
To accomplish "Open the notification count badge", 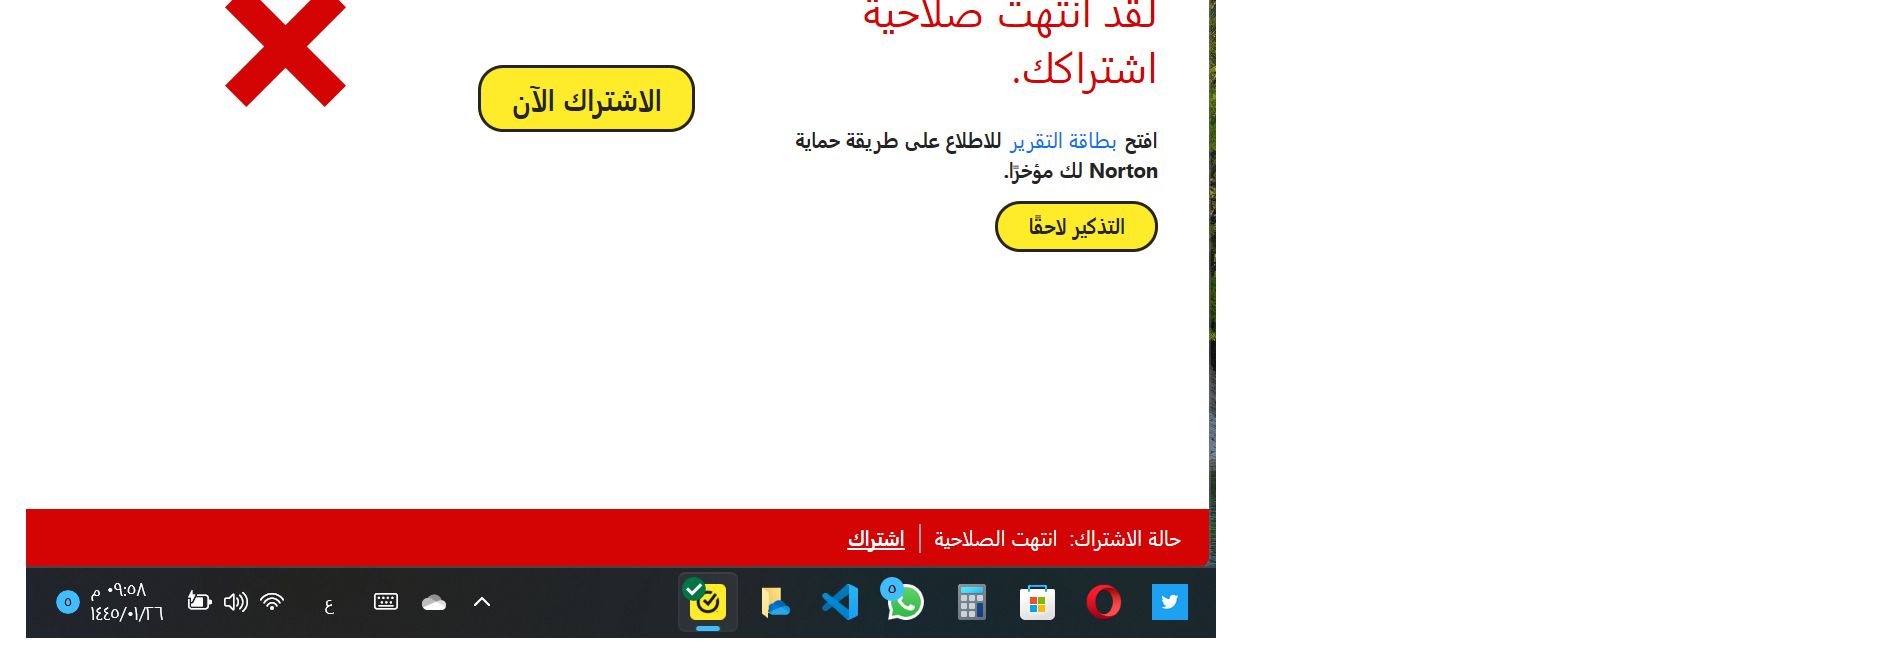I will tap(67, 602).
